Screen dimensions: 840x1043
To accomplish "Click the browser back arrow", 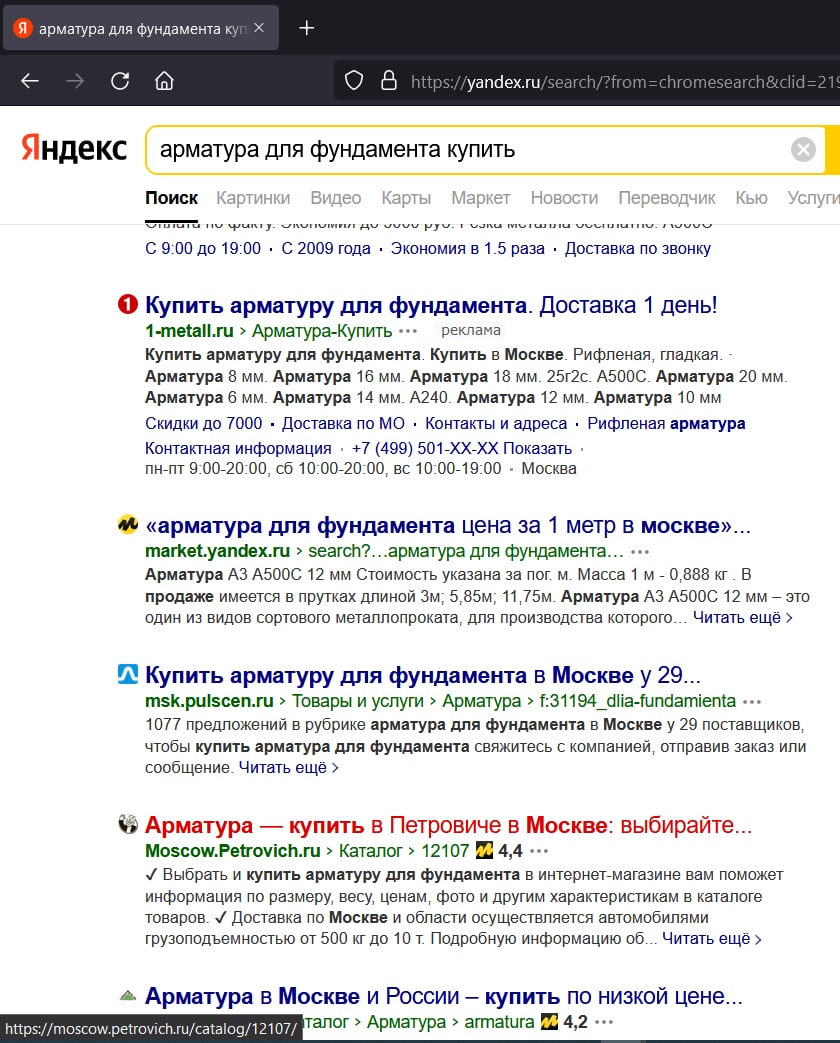I will point(30,81).
